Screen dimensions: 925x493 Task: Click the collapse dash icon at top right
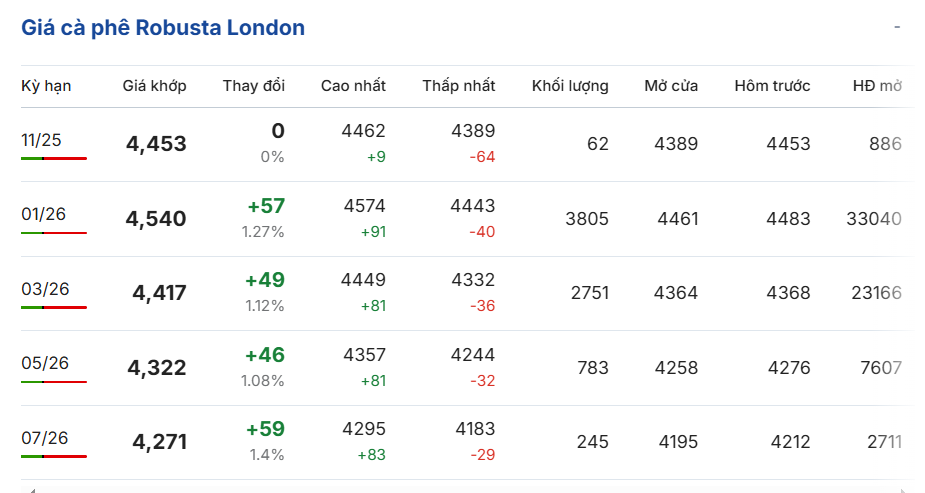pyautogui.click(x=897, y=27)
